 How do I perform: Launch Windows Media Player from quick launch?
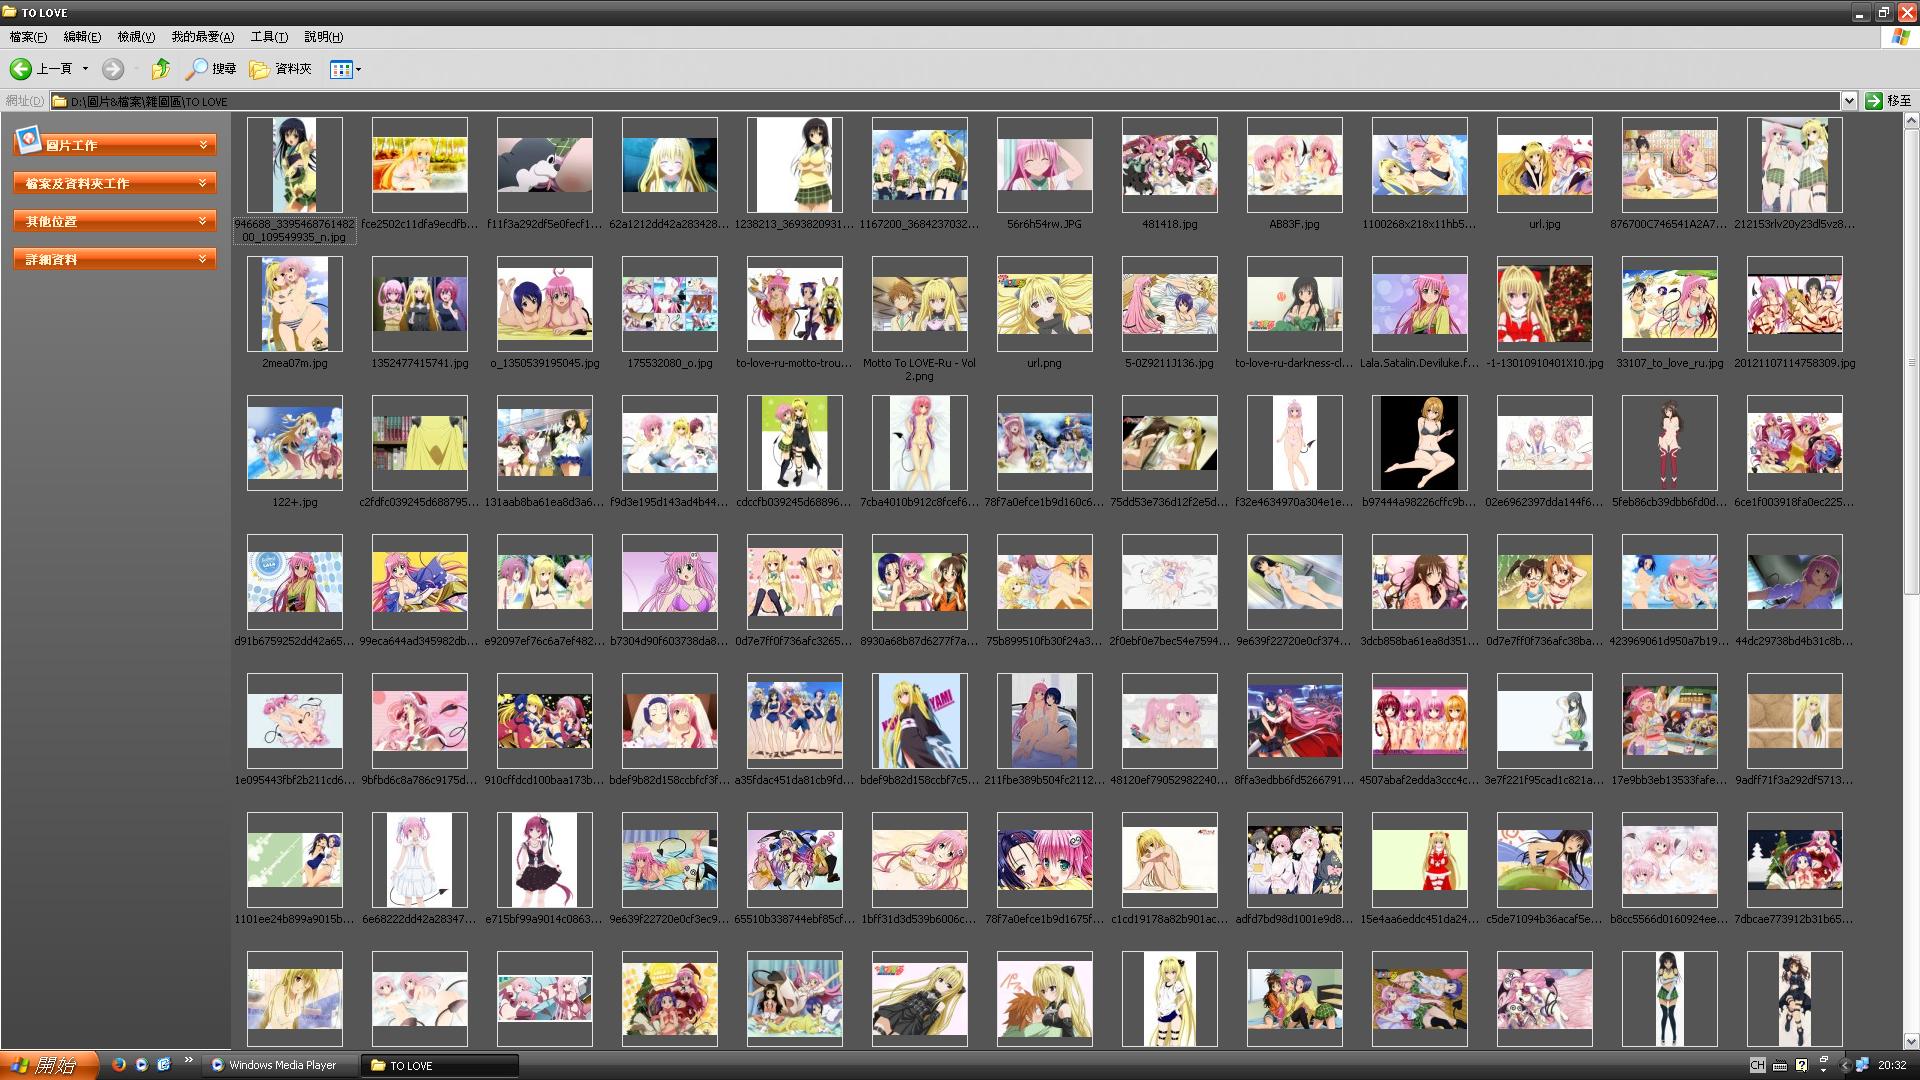pyautogui.click(x=141, y=1065)
